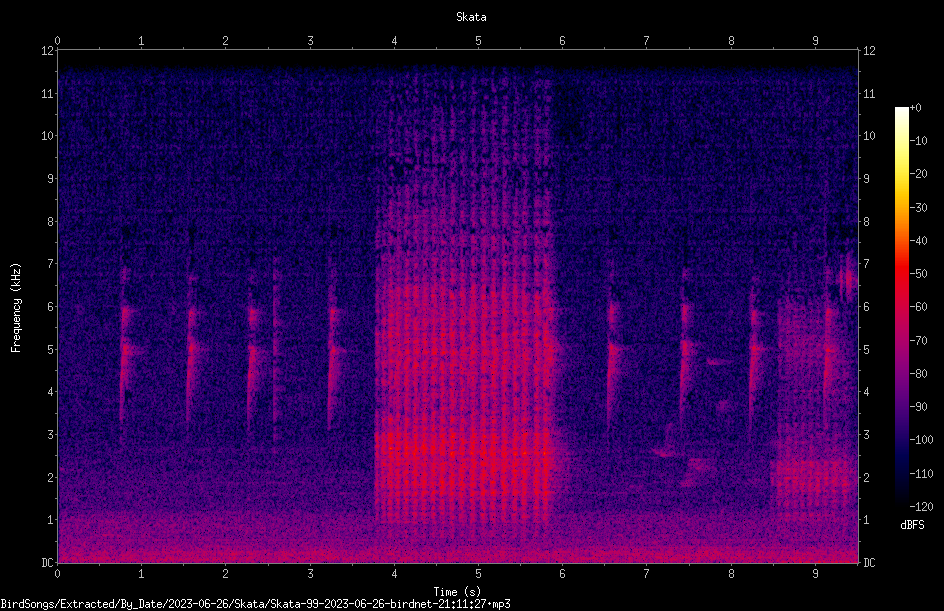Click the file path text ending in 21:11:27.mp3

[255, 604]
